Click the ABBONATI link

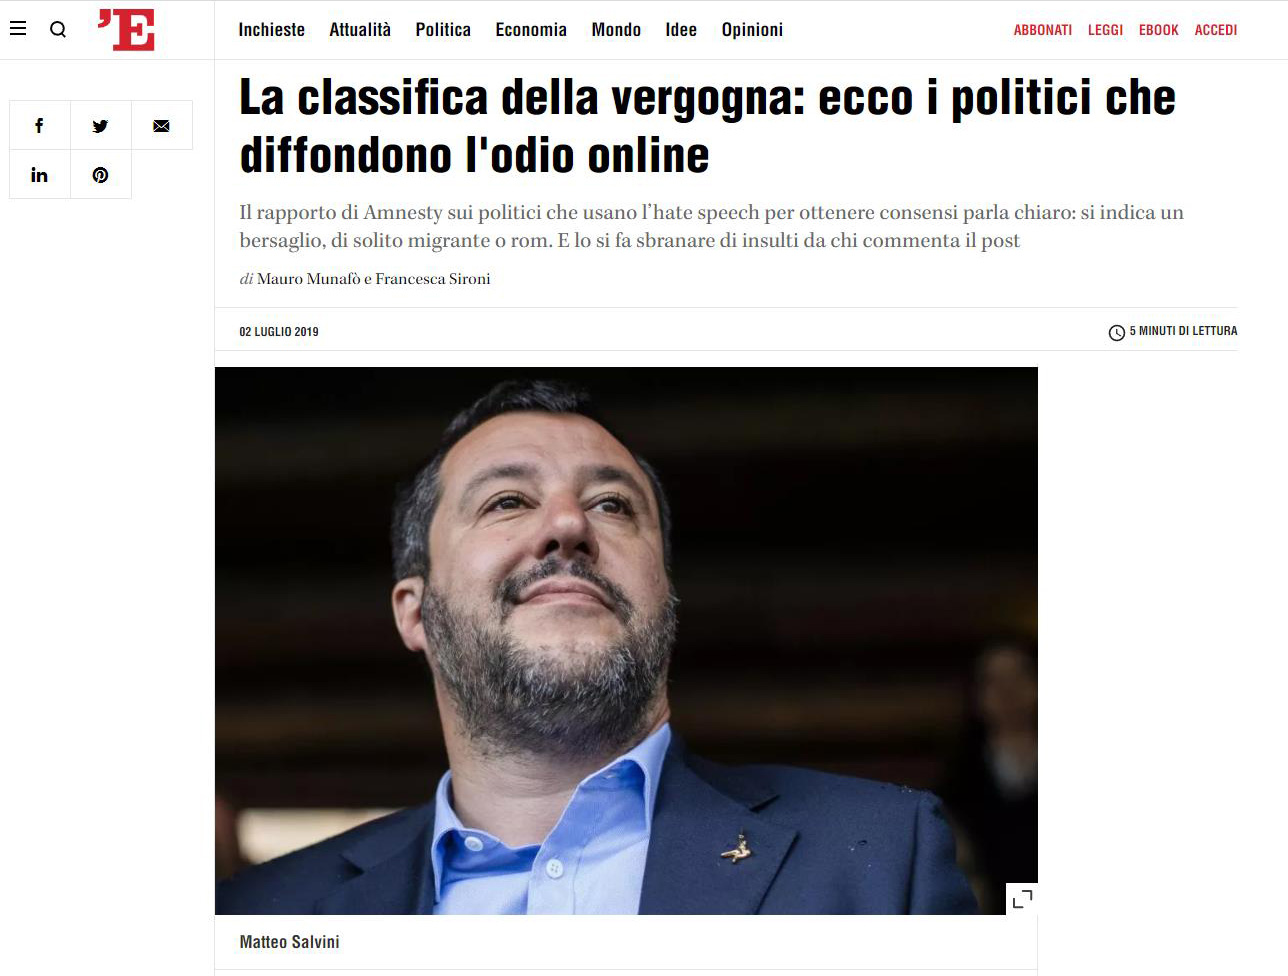[x=1042, y=30]
